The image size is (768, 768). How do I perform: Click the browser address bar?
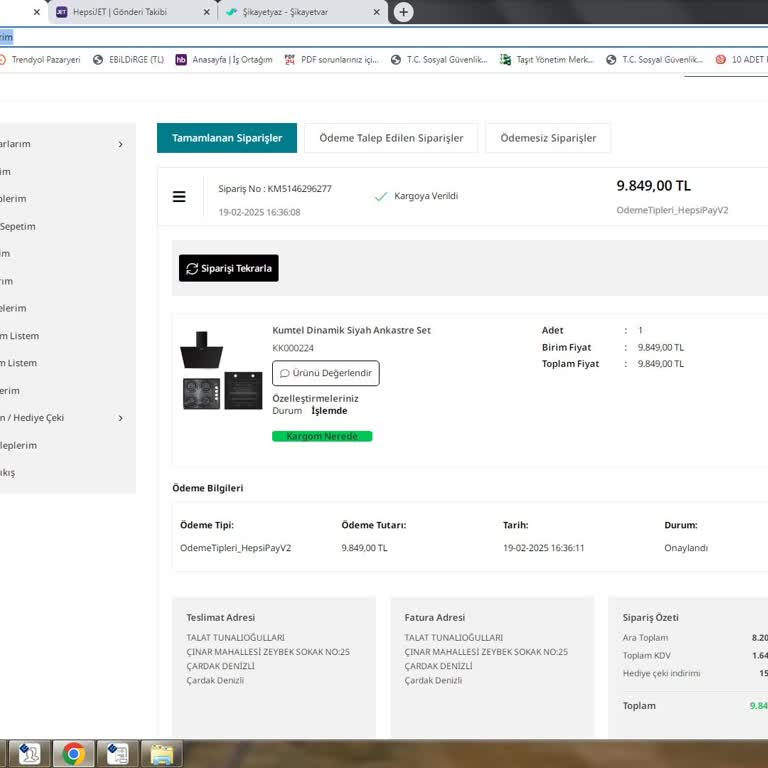(384, 37)
